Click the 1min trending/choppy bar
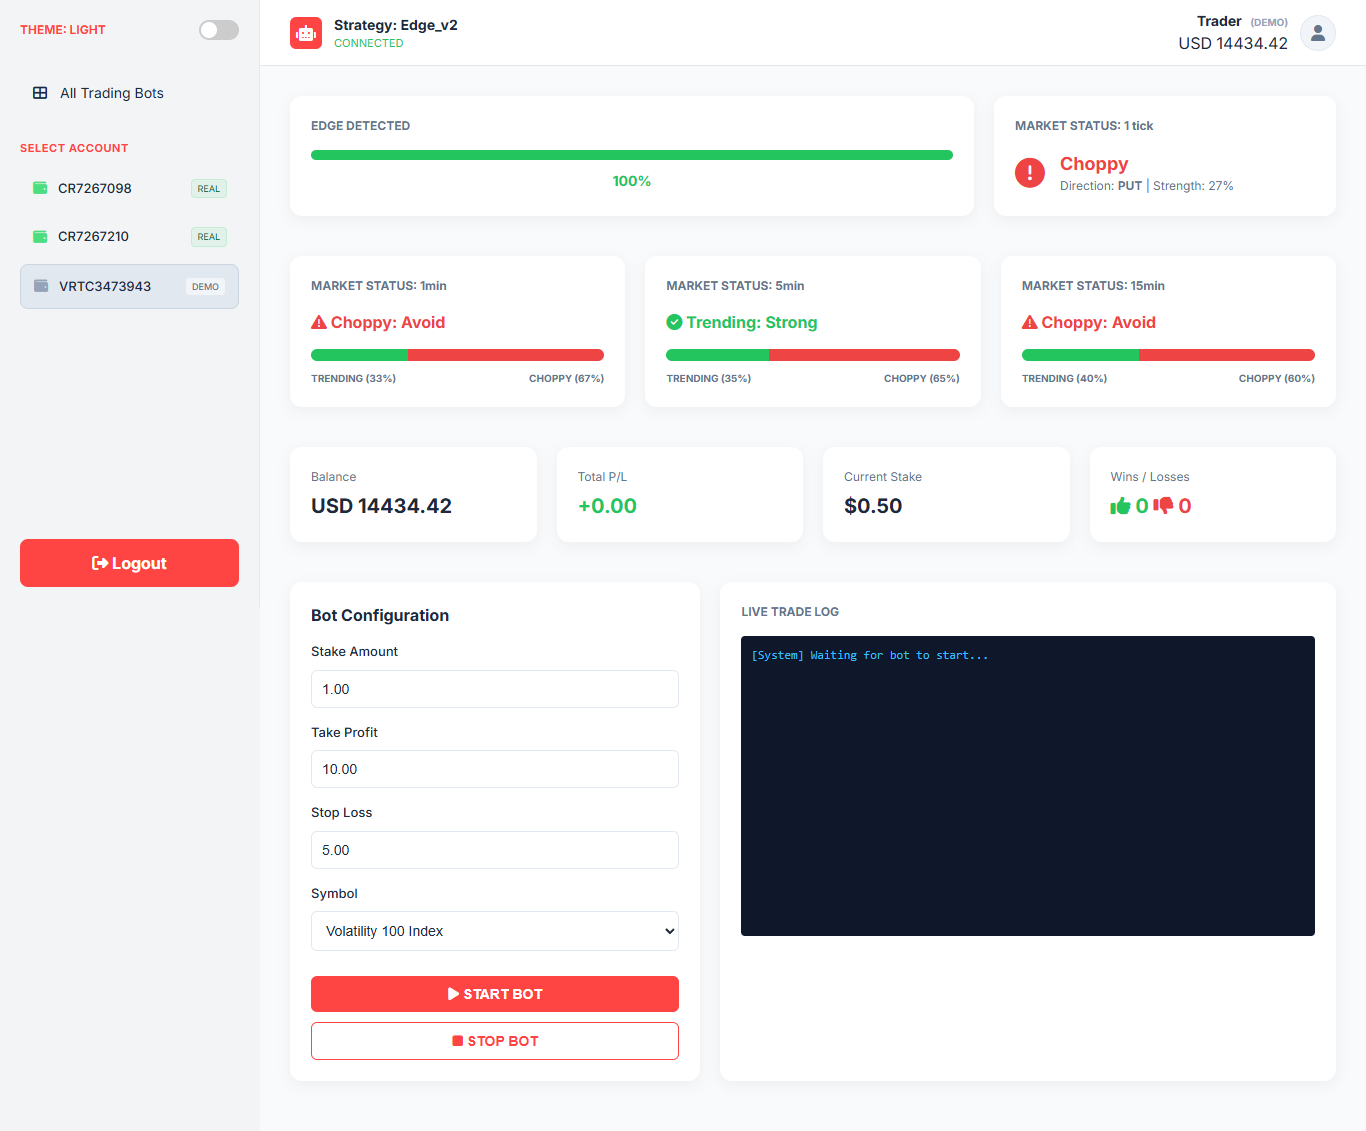This screenshot has width=1366, height=1131. (x=457, y=355)
